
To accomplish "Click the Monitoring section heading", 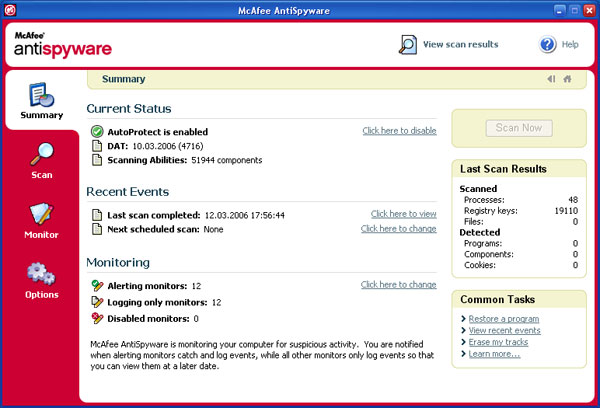I will (x=118, y=263).
